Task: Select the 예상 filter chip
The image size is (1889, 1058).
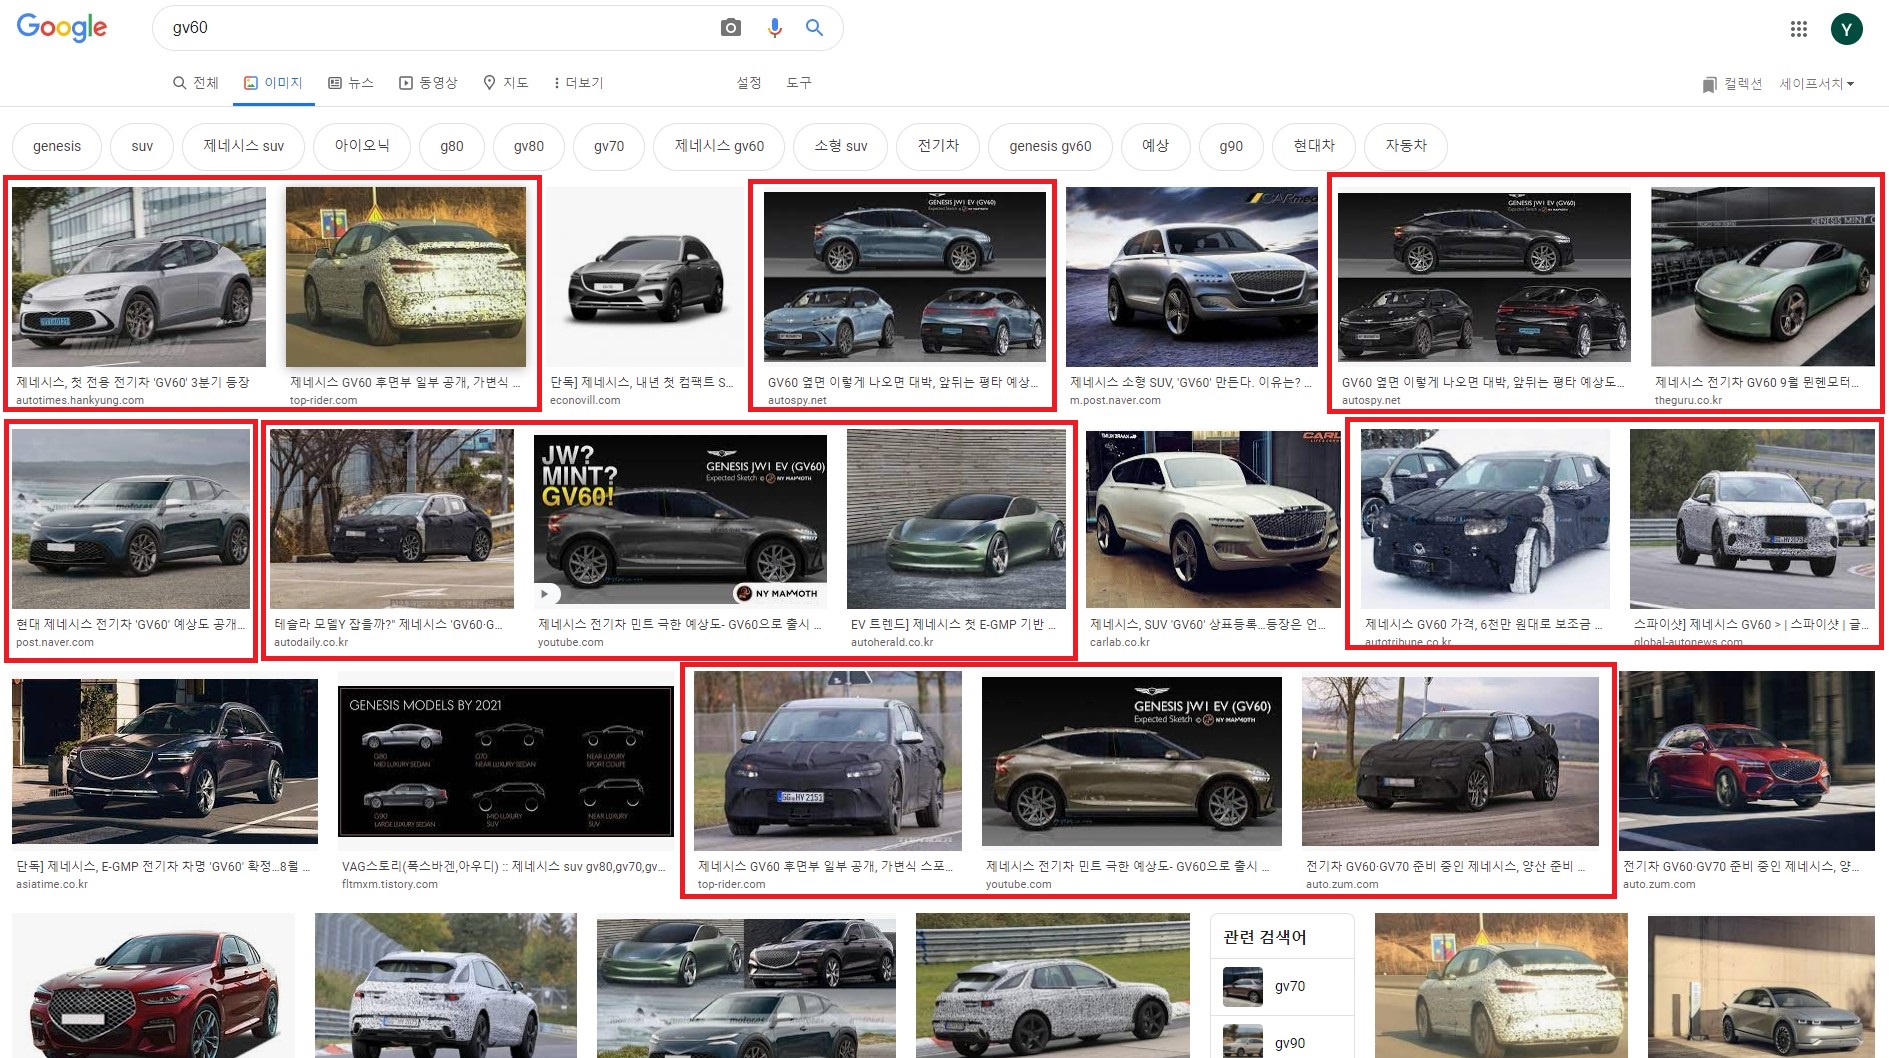Action: [1155, 146]
